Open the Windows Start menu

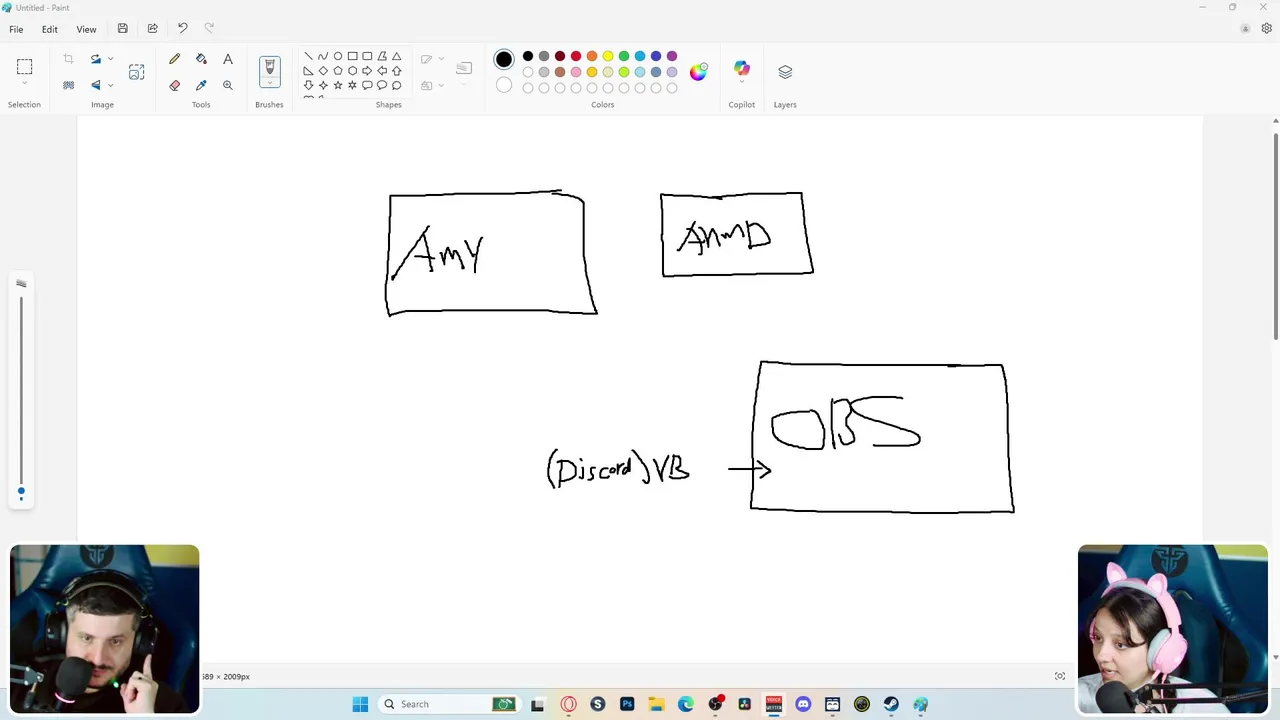tap(360, 704)
